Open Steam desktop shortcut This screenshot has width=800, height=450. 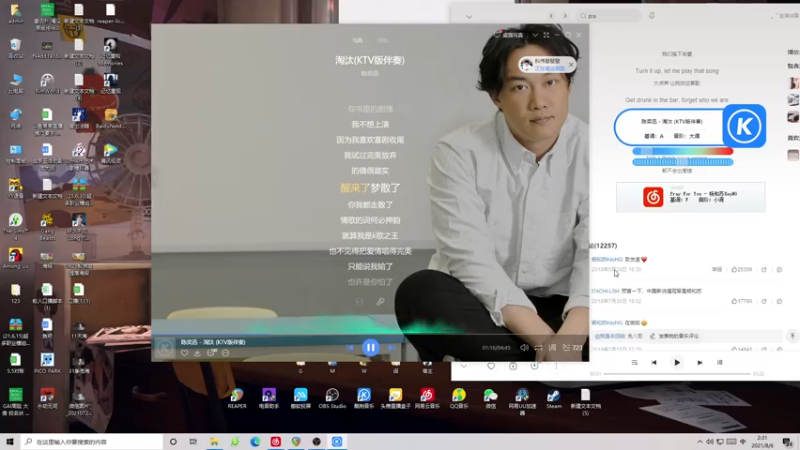554,398
